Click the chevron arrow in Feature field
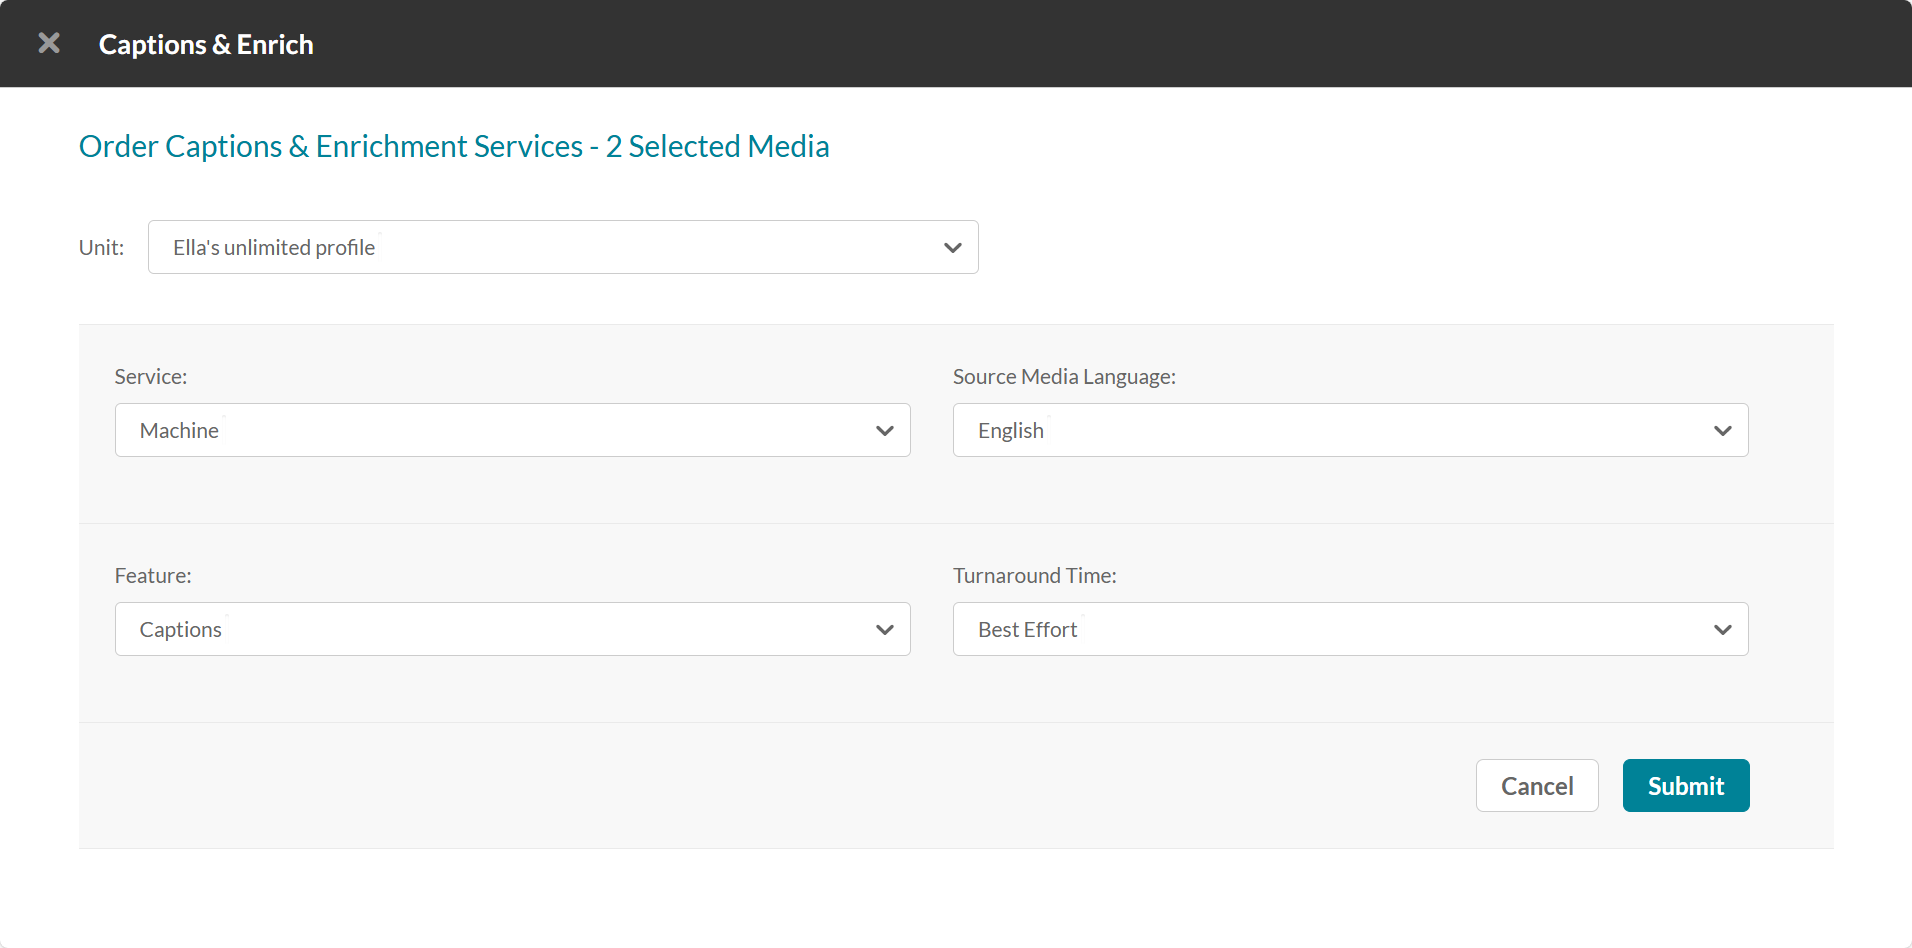 (884, 630)
